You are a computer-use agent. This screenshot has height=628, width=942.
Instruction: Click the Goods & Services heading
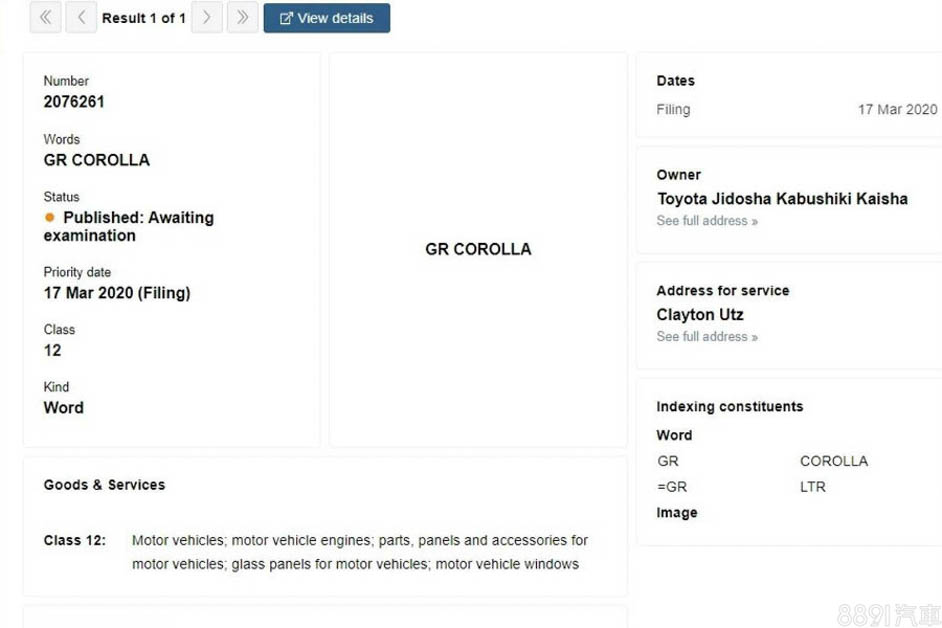click(x=104, y=485)
